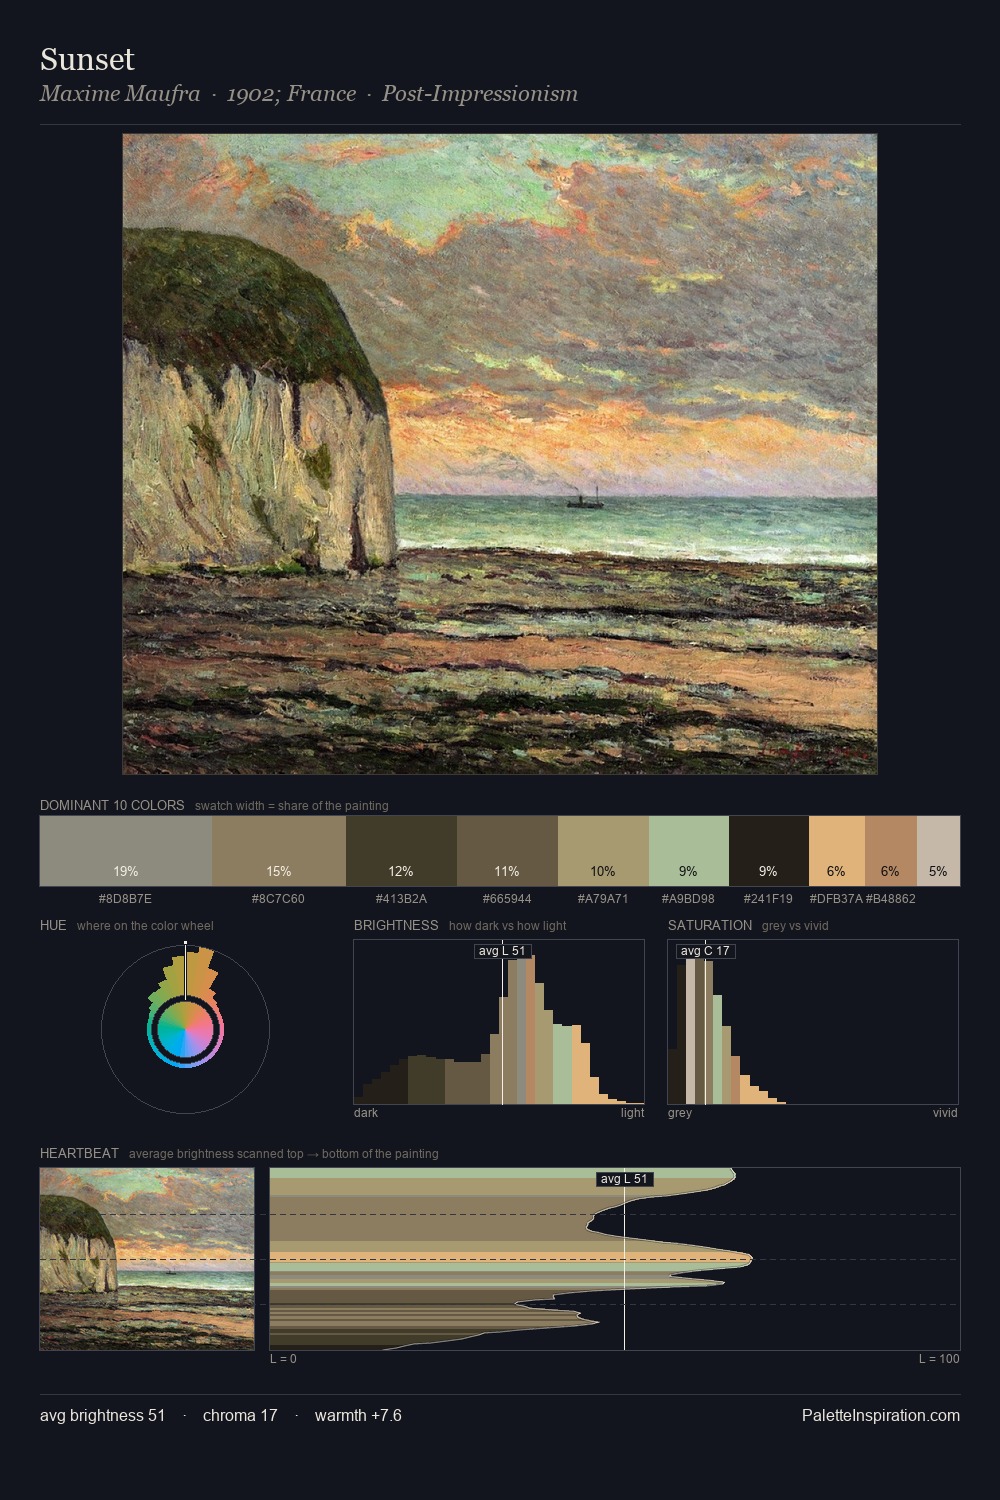Click 'how dark vs how light' caption

(508, 926)
